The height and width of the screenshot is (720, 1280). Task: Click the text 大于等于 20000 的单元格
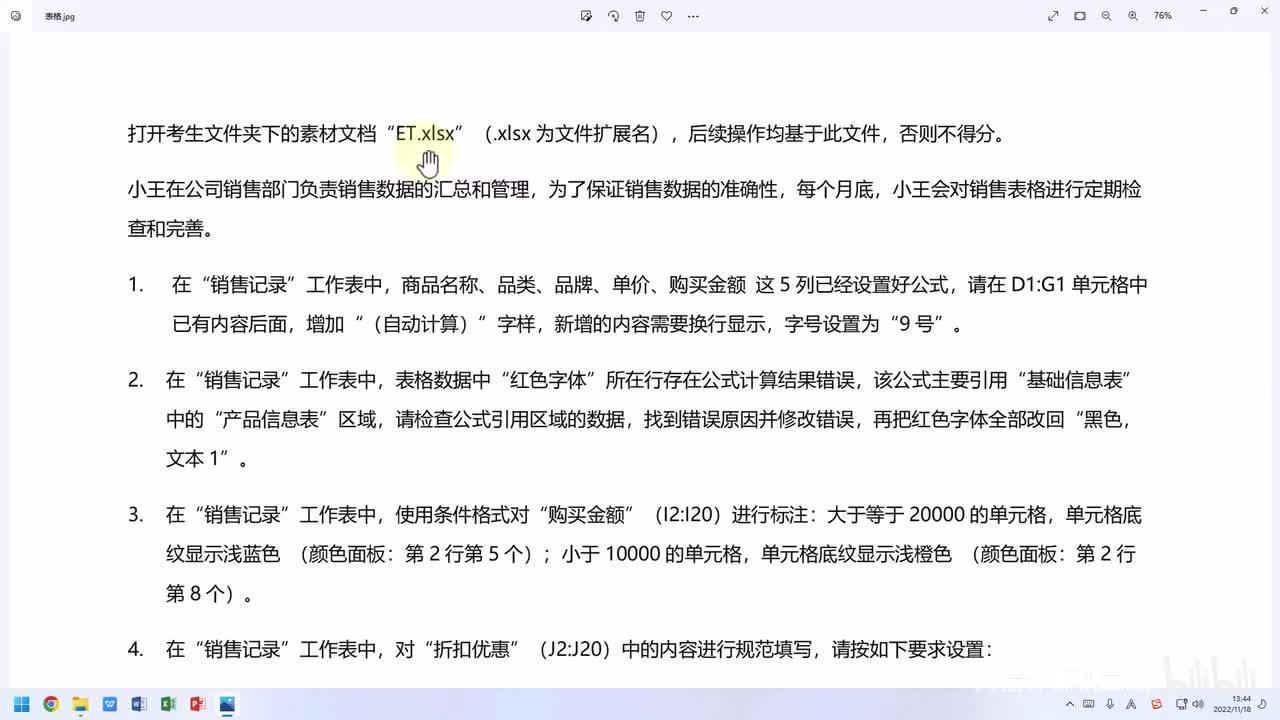(937, 516)
